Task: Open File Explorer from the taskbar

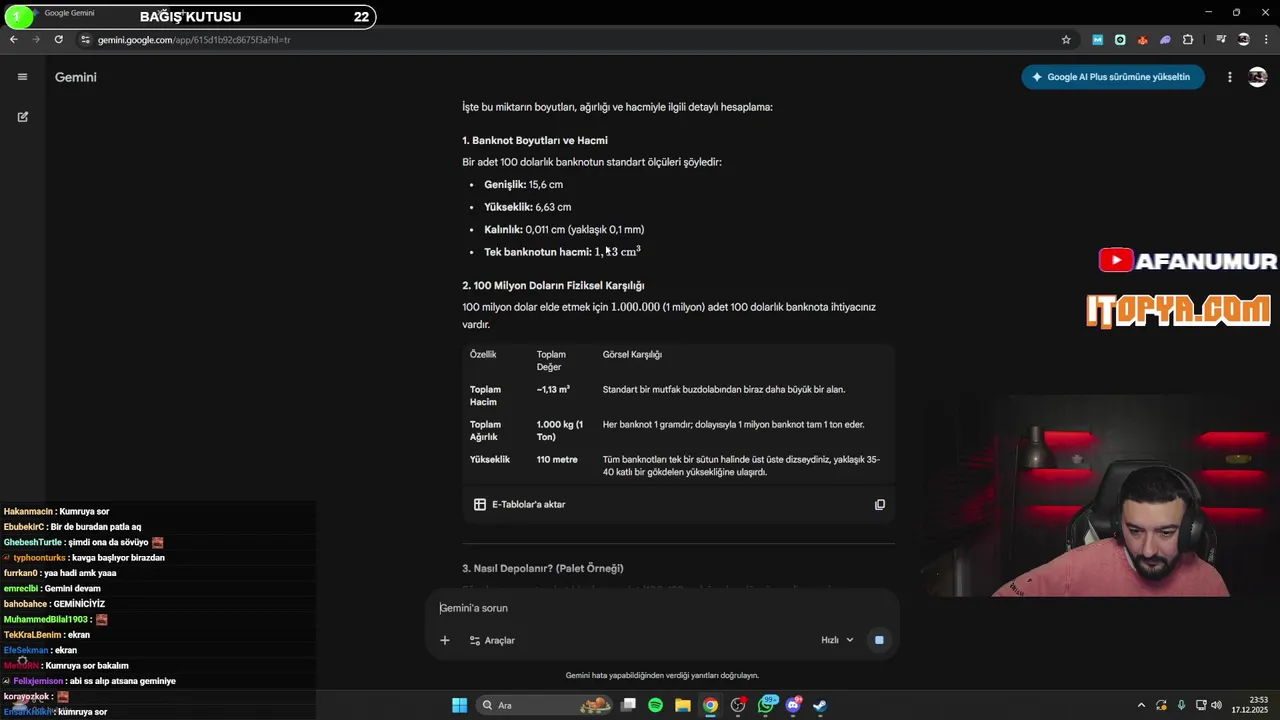Action: pos(683,705)
